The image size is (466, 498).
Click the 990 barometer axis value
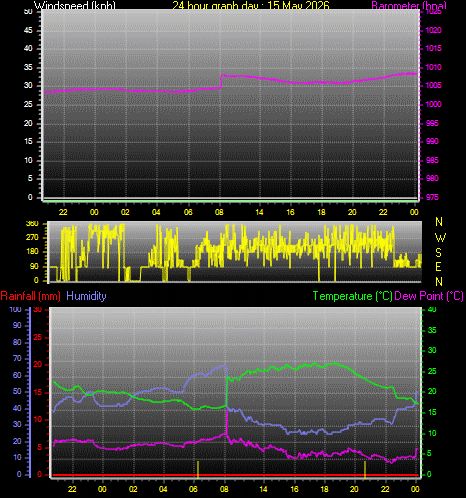pyautogui.click(x=432, y=141)
